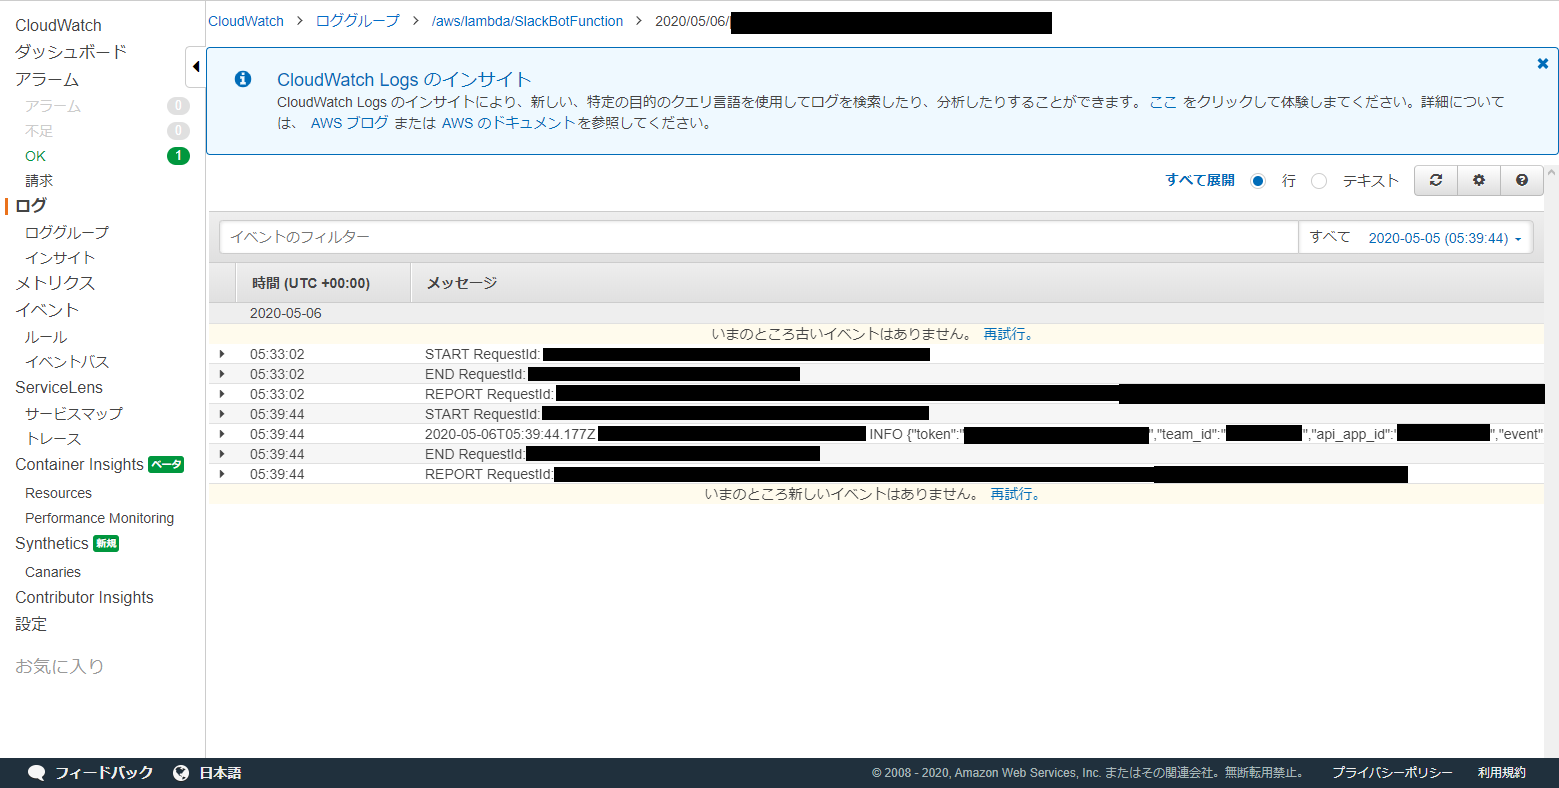The width and height of the screenshot is (1559, 788).
Task: Expand the 05:33:02 REPORT RequestId row
Action: click(x=222, y=394)
